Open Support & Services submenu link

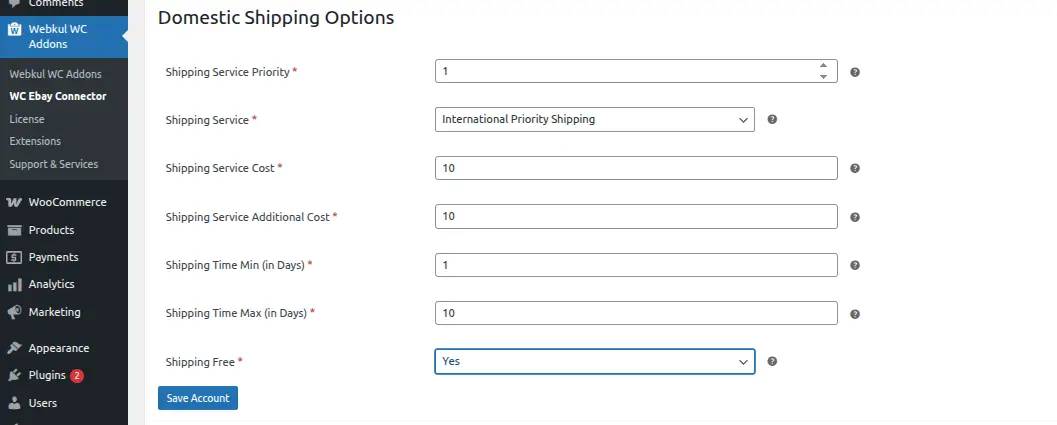[x=54, y=163]
